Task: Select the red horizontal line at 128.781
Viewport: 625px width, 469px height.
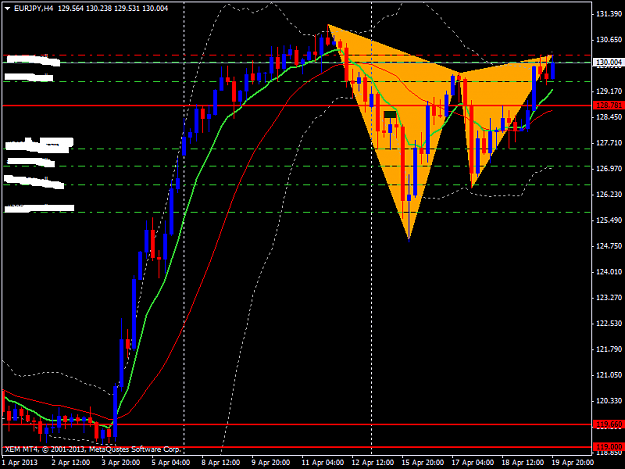Action: [x=297, y=106]
